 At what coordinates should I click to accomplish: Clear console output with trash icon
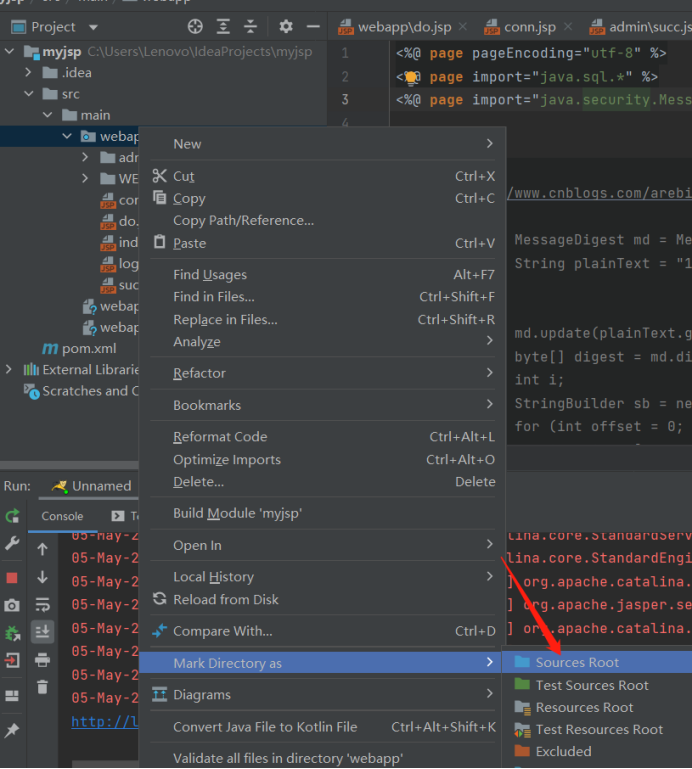coord(42,687)
